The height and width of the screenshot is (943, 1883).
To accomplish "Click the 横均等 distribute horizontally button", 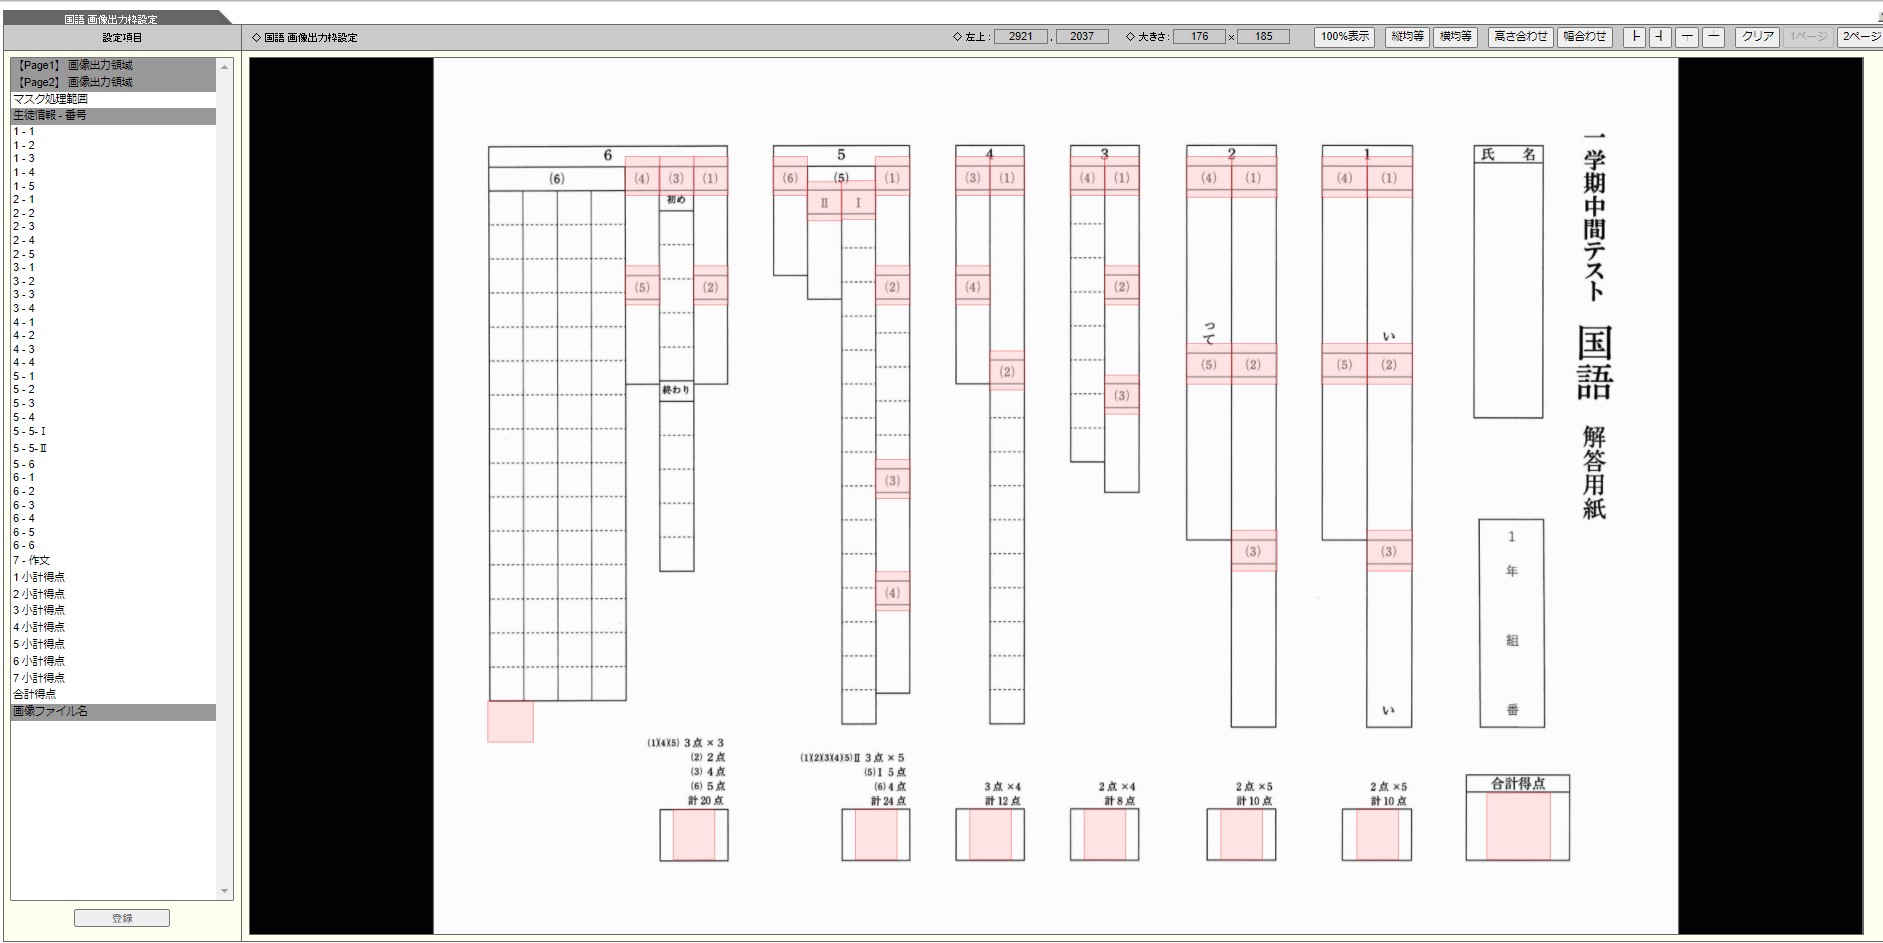I will tap(1455, 37).
